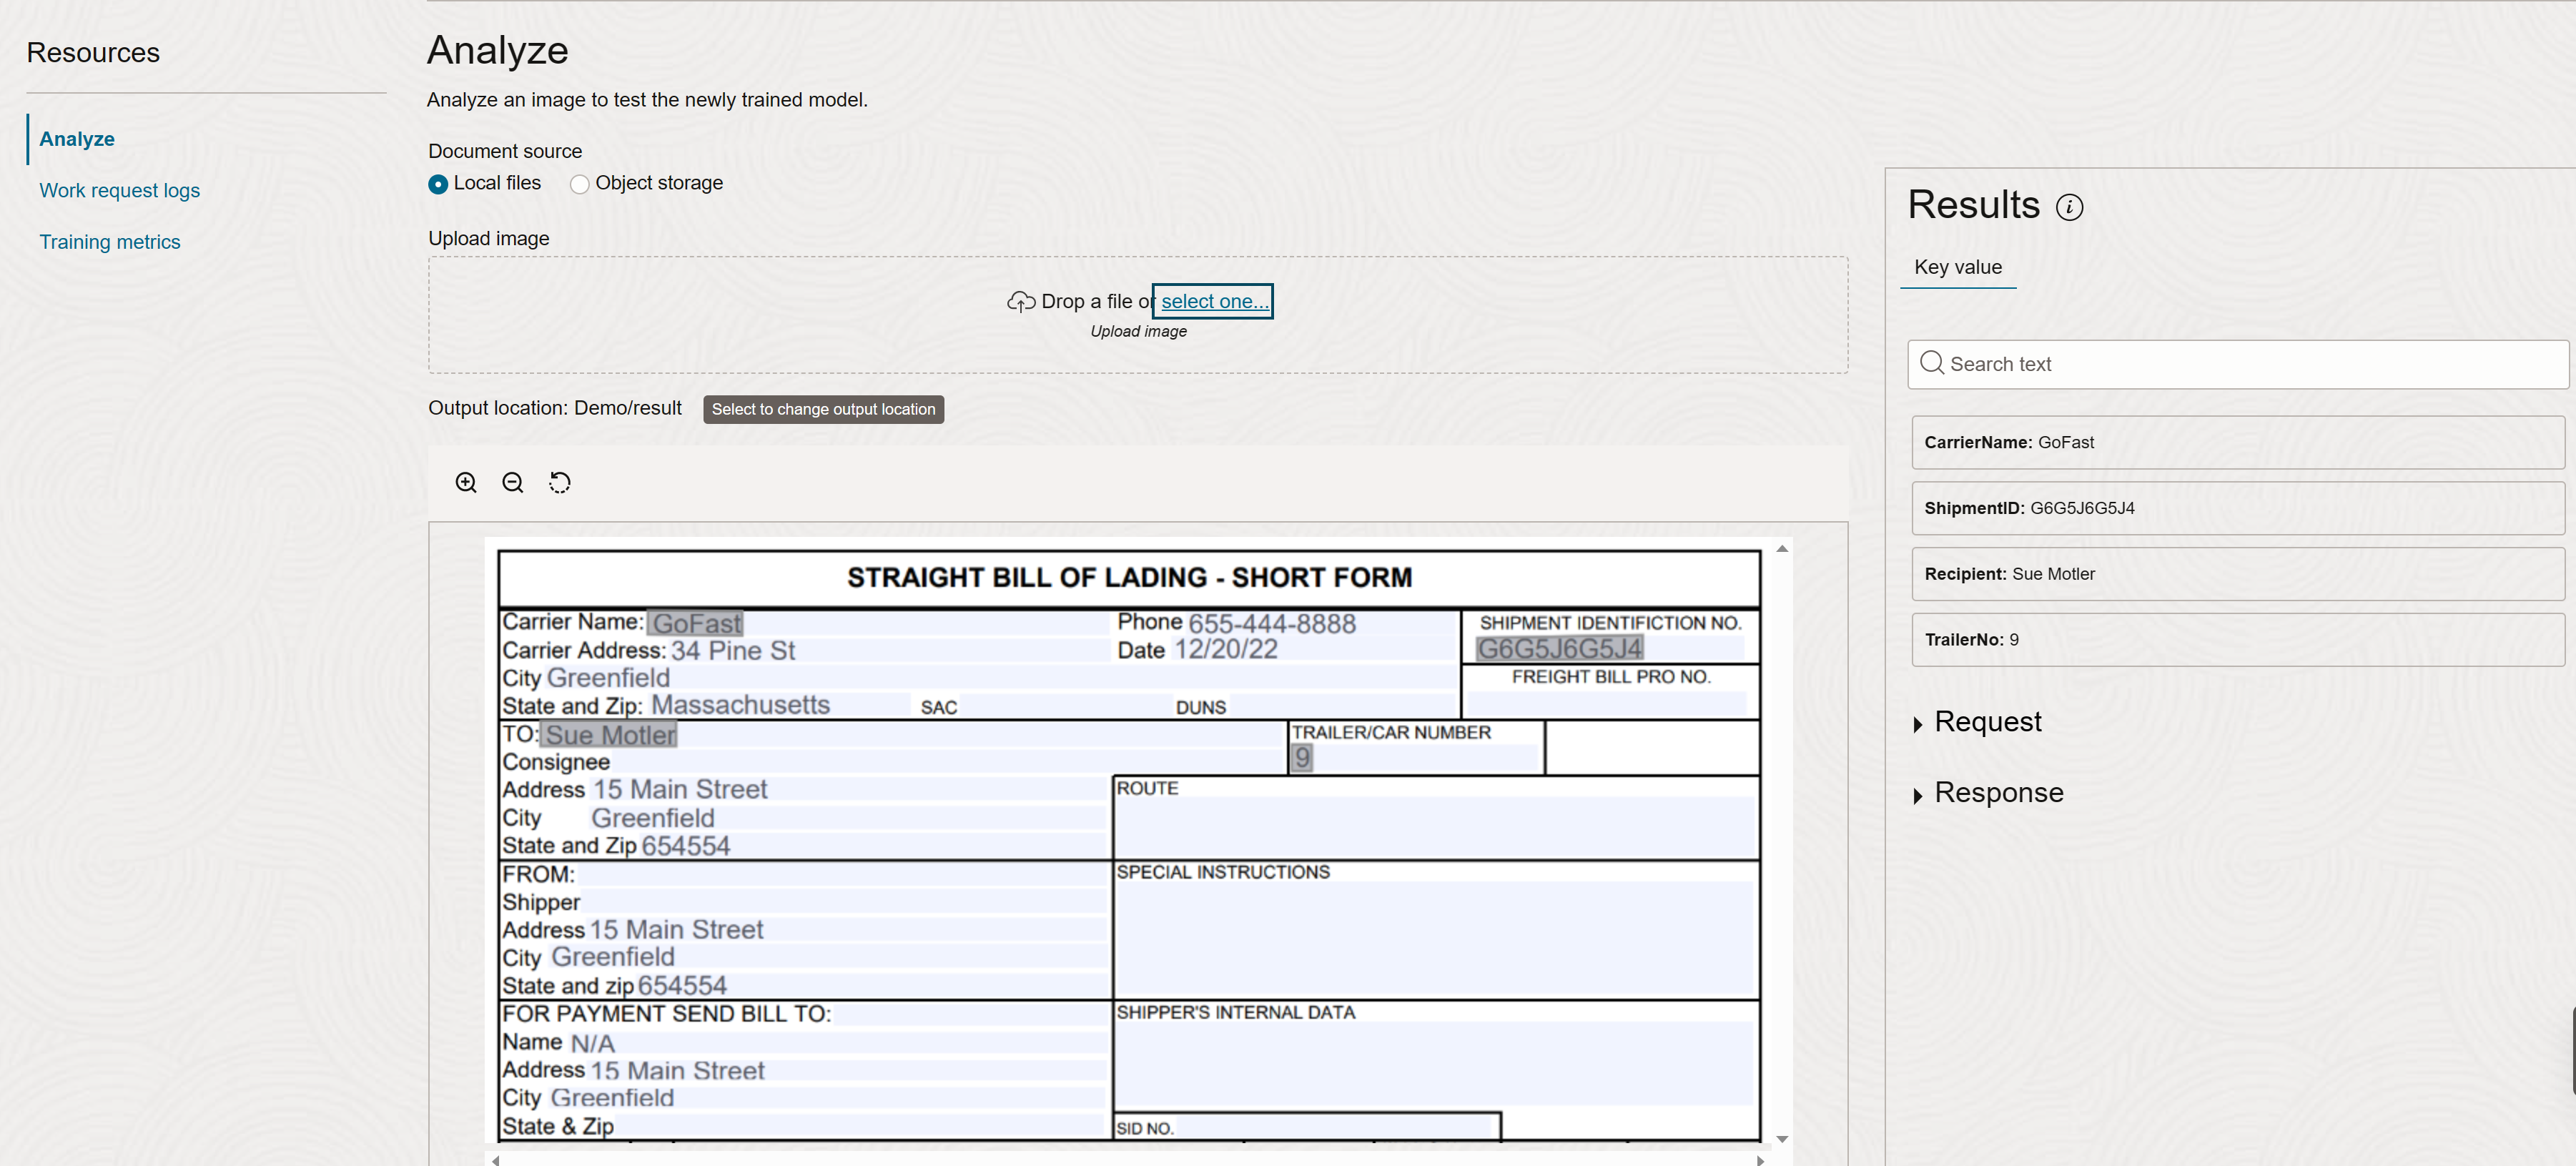Open Training metrics in sidebar
The width and height of the screenshot is (2576, 1166).
click(x=110, y=242)
